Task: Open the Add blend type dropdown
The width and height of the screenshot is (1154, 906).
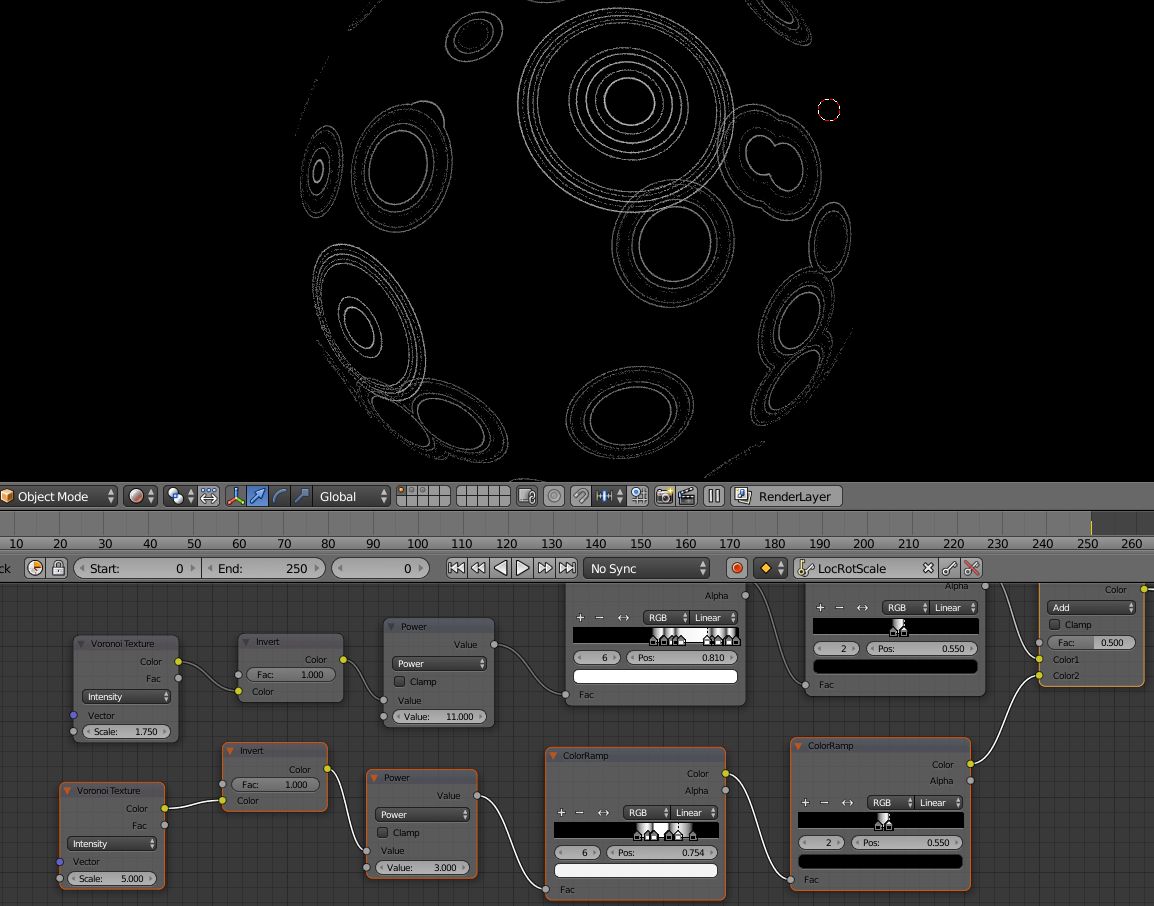Action: pos(1091,608)
